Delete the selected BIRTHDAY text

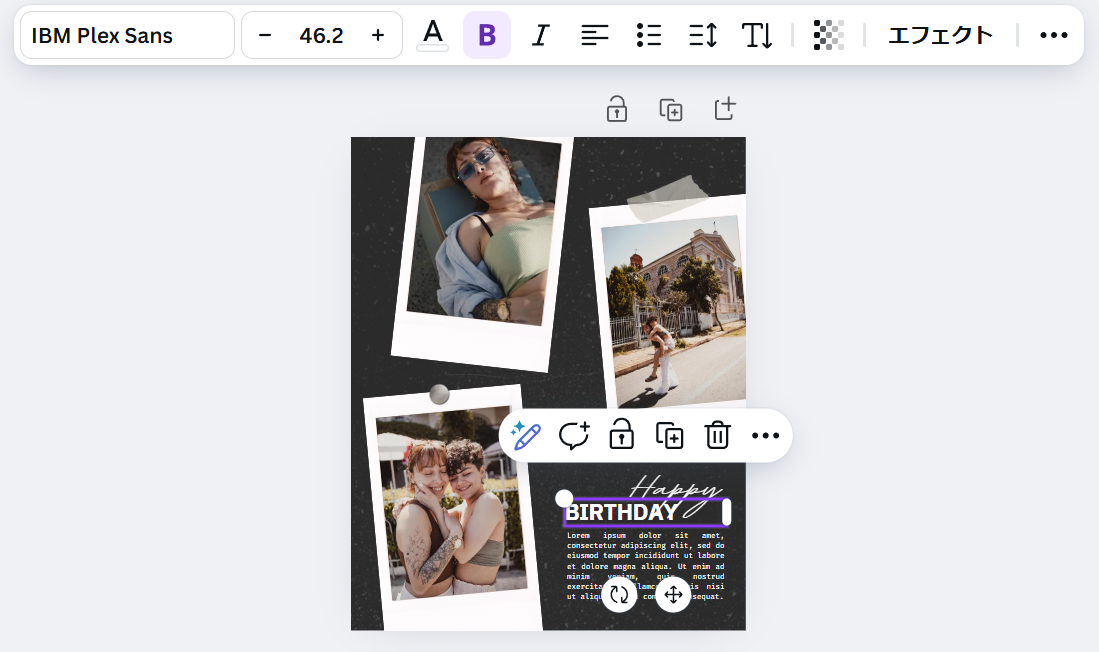point(717,435)
